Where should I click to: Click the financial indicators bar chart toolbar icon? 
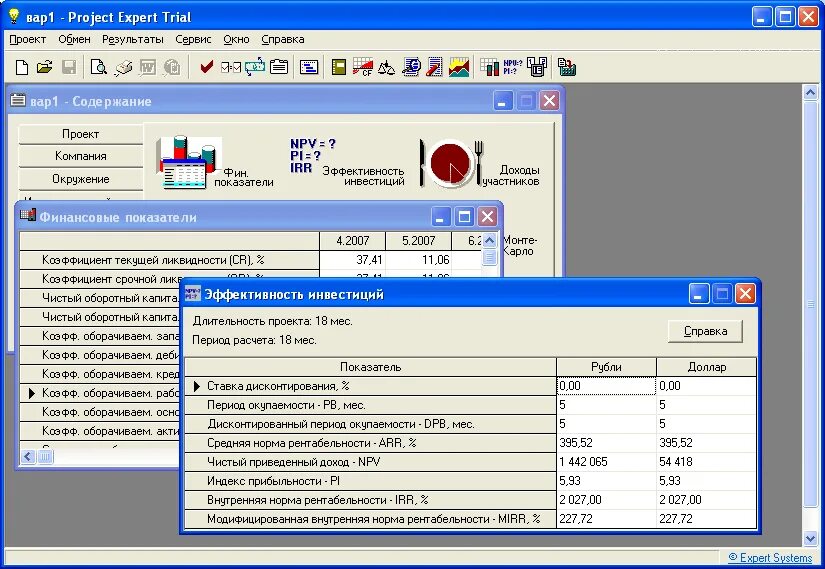pos(489,67)
